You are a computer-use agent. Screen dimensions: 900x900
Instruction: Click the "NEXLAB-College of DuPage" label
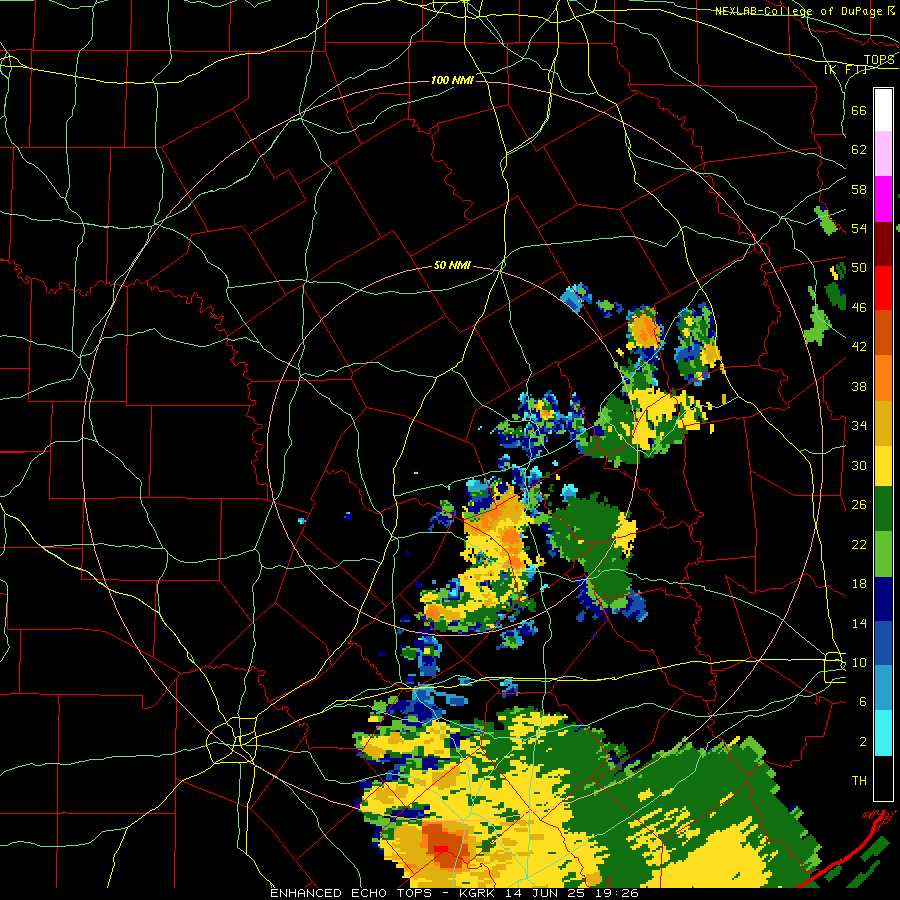point(799,11)
